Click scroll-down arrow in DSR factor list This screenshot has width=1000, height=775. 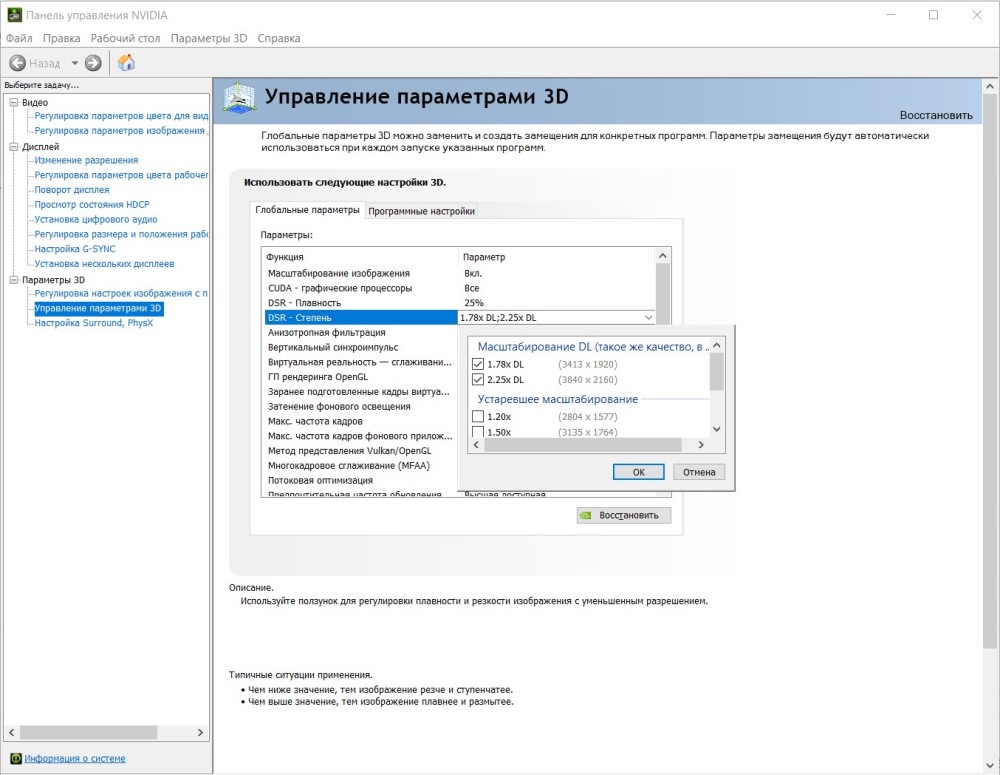(717, 430)
